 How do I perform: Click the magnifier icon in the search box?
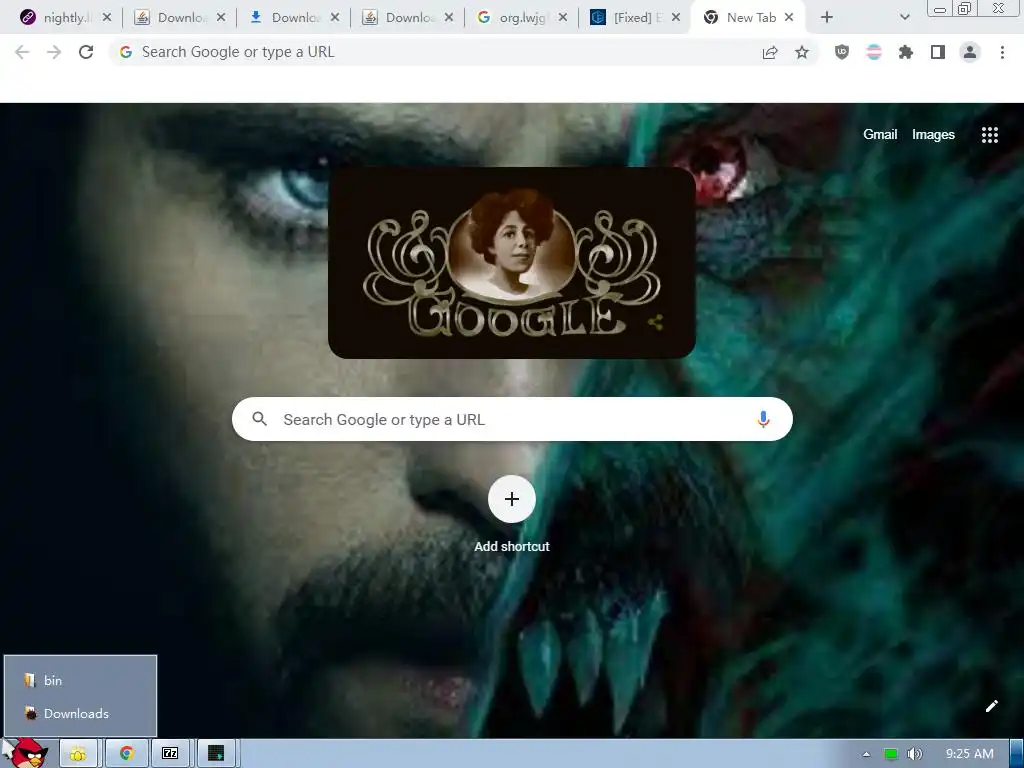pos(259,419)
